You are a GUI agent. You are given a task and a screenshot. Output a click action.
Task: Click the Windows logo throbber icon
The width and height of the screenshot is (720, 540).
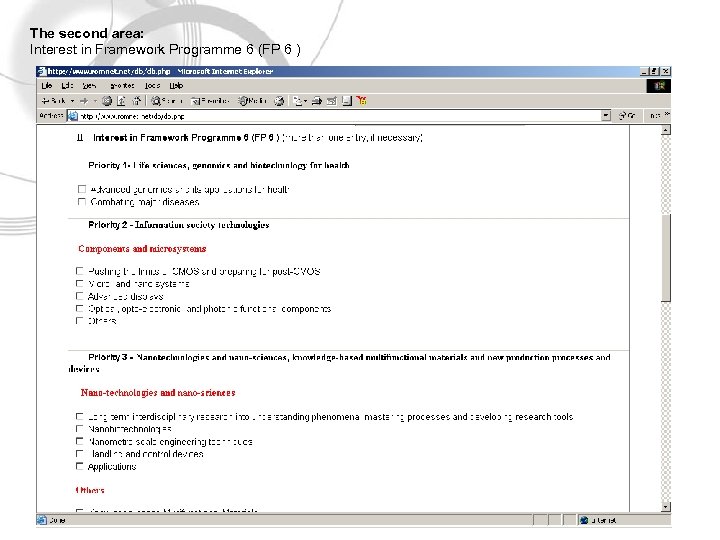coord(658,86)
